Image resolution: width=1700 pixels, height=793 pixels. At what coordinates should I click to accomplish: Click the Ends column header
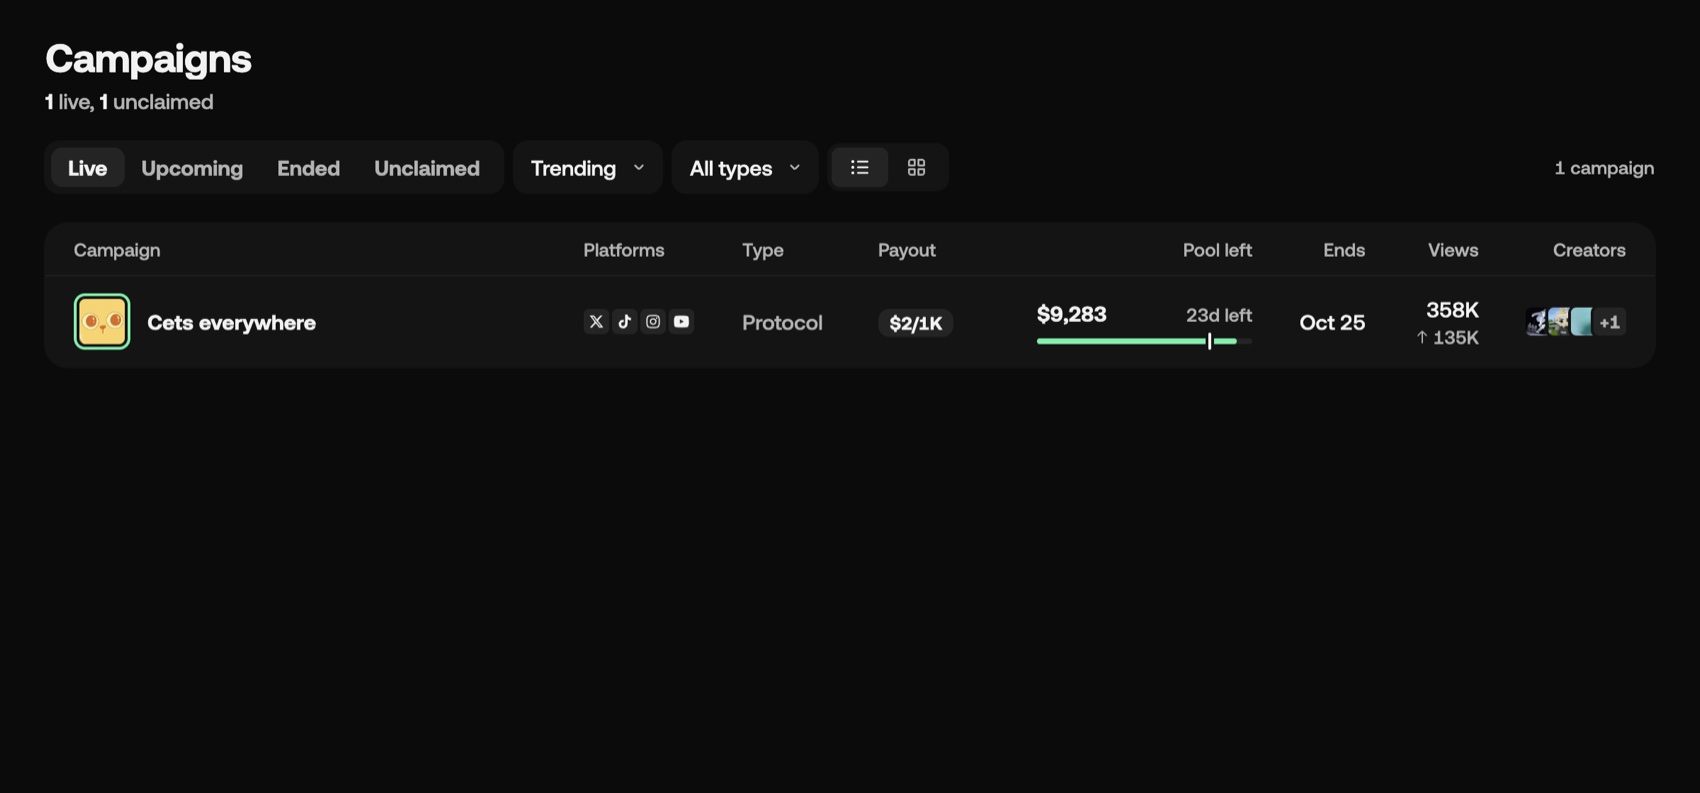1344,250
